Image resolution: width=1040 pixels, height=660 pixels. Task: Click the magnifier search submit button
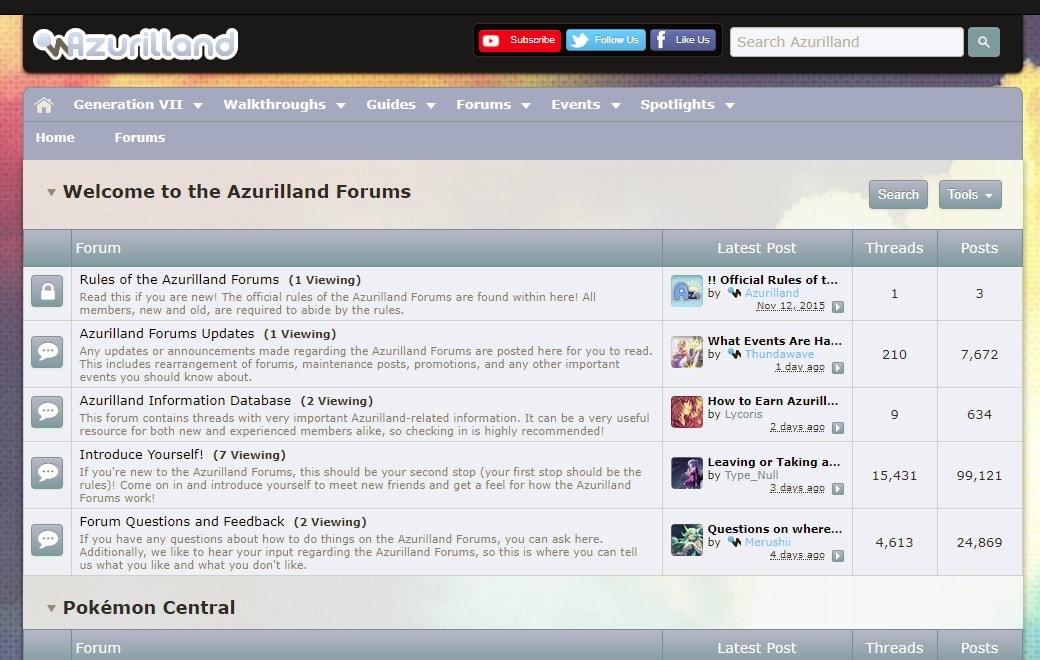point(984,42)
